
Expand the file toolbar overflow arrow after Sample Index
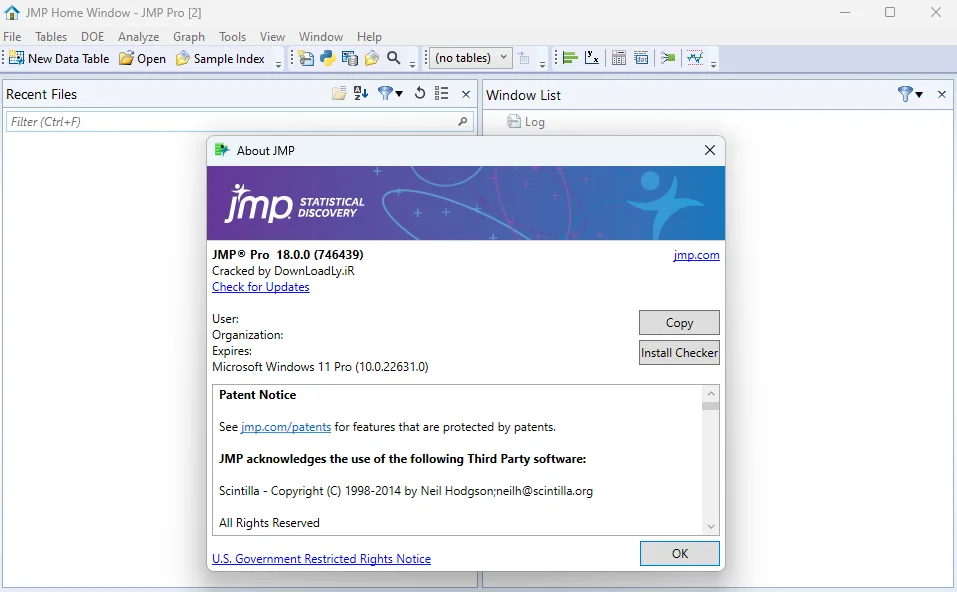pyautogui.click(x=278, y=63)
